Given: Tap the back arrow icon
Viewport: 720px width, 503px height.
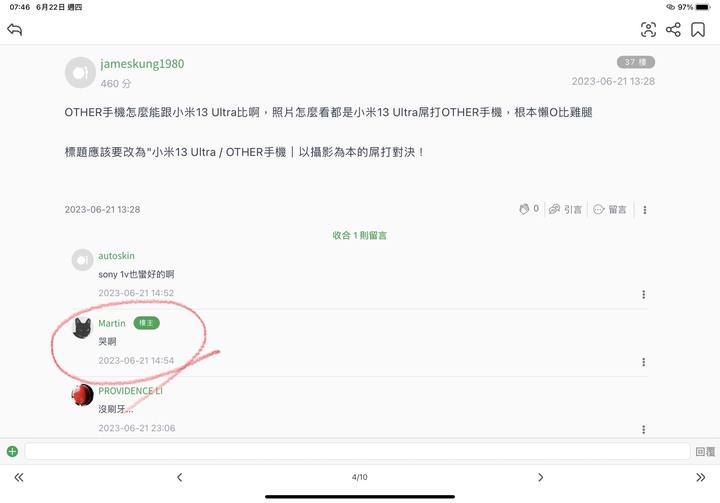Looking at the screenshot, I should [15, 29].
